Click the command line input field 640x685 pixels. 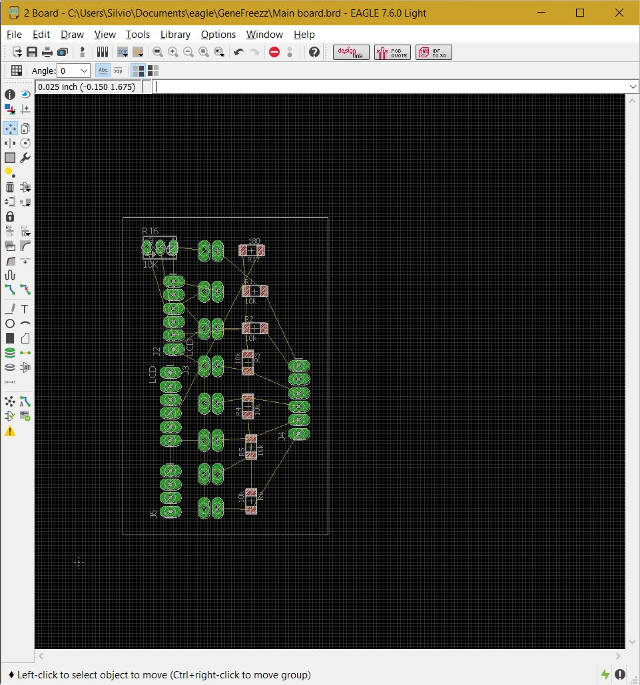click(x=391, y=86)
